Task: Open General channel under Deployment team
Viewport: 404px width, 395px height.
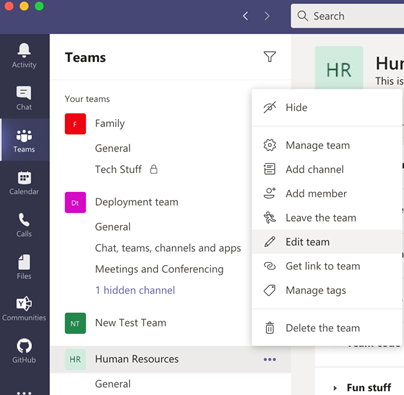Action: click(x=113, y=227)
